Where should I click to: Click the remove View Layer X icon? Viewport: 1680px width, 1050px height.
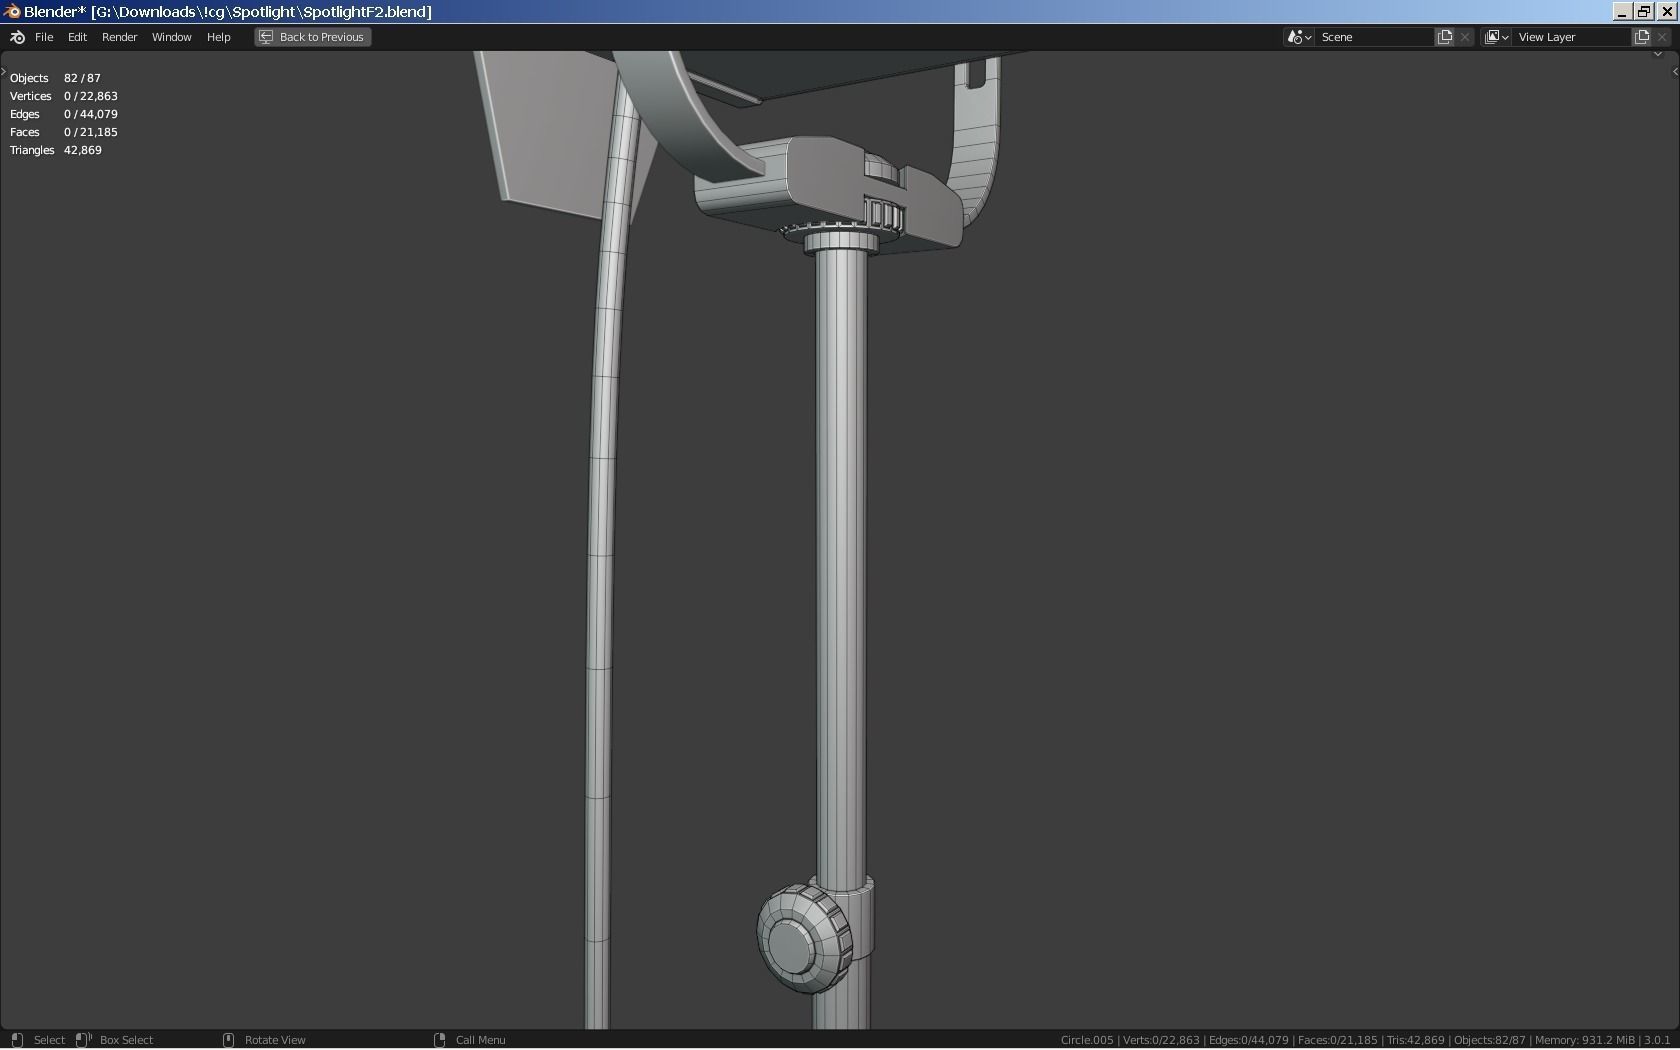(x=1662, y=37)
